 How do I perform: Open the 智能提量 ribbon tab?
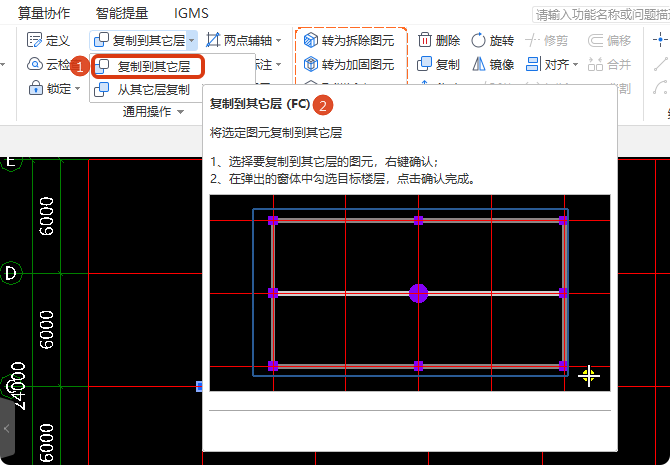click(121, 13)
